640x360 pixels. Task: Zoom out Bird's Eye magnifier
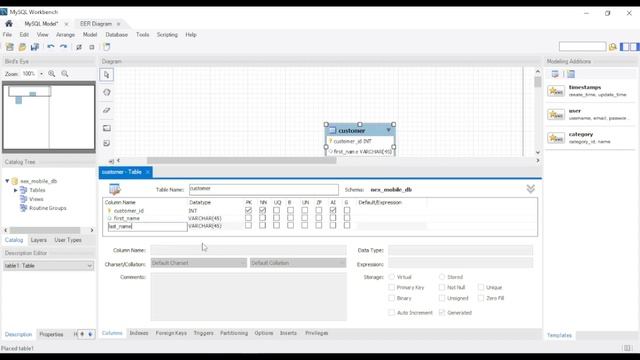tap(65, 74)
